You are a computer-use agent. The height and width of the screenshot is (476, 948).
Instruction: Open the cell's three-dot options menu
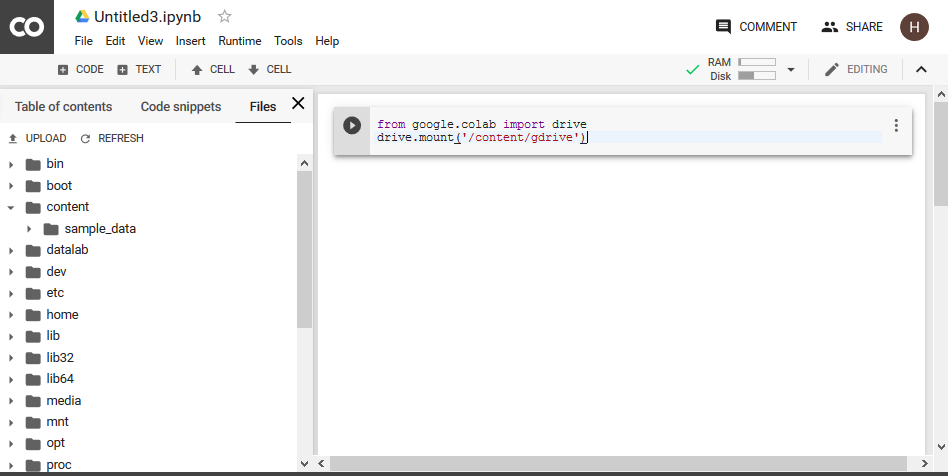[x=896, y=126]
